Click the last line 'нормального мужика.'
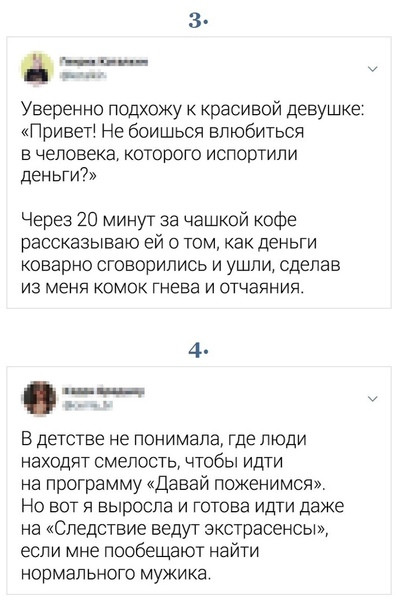398x604 pixels. pyautogui.click(x=116, y=573)
